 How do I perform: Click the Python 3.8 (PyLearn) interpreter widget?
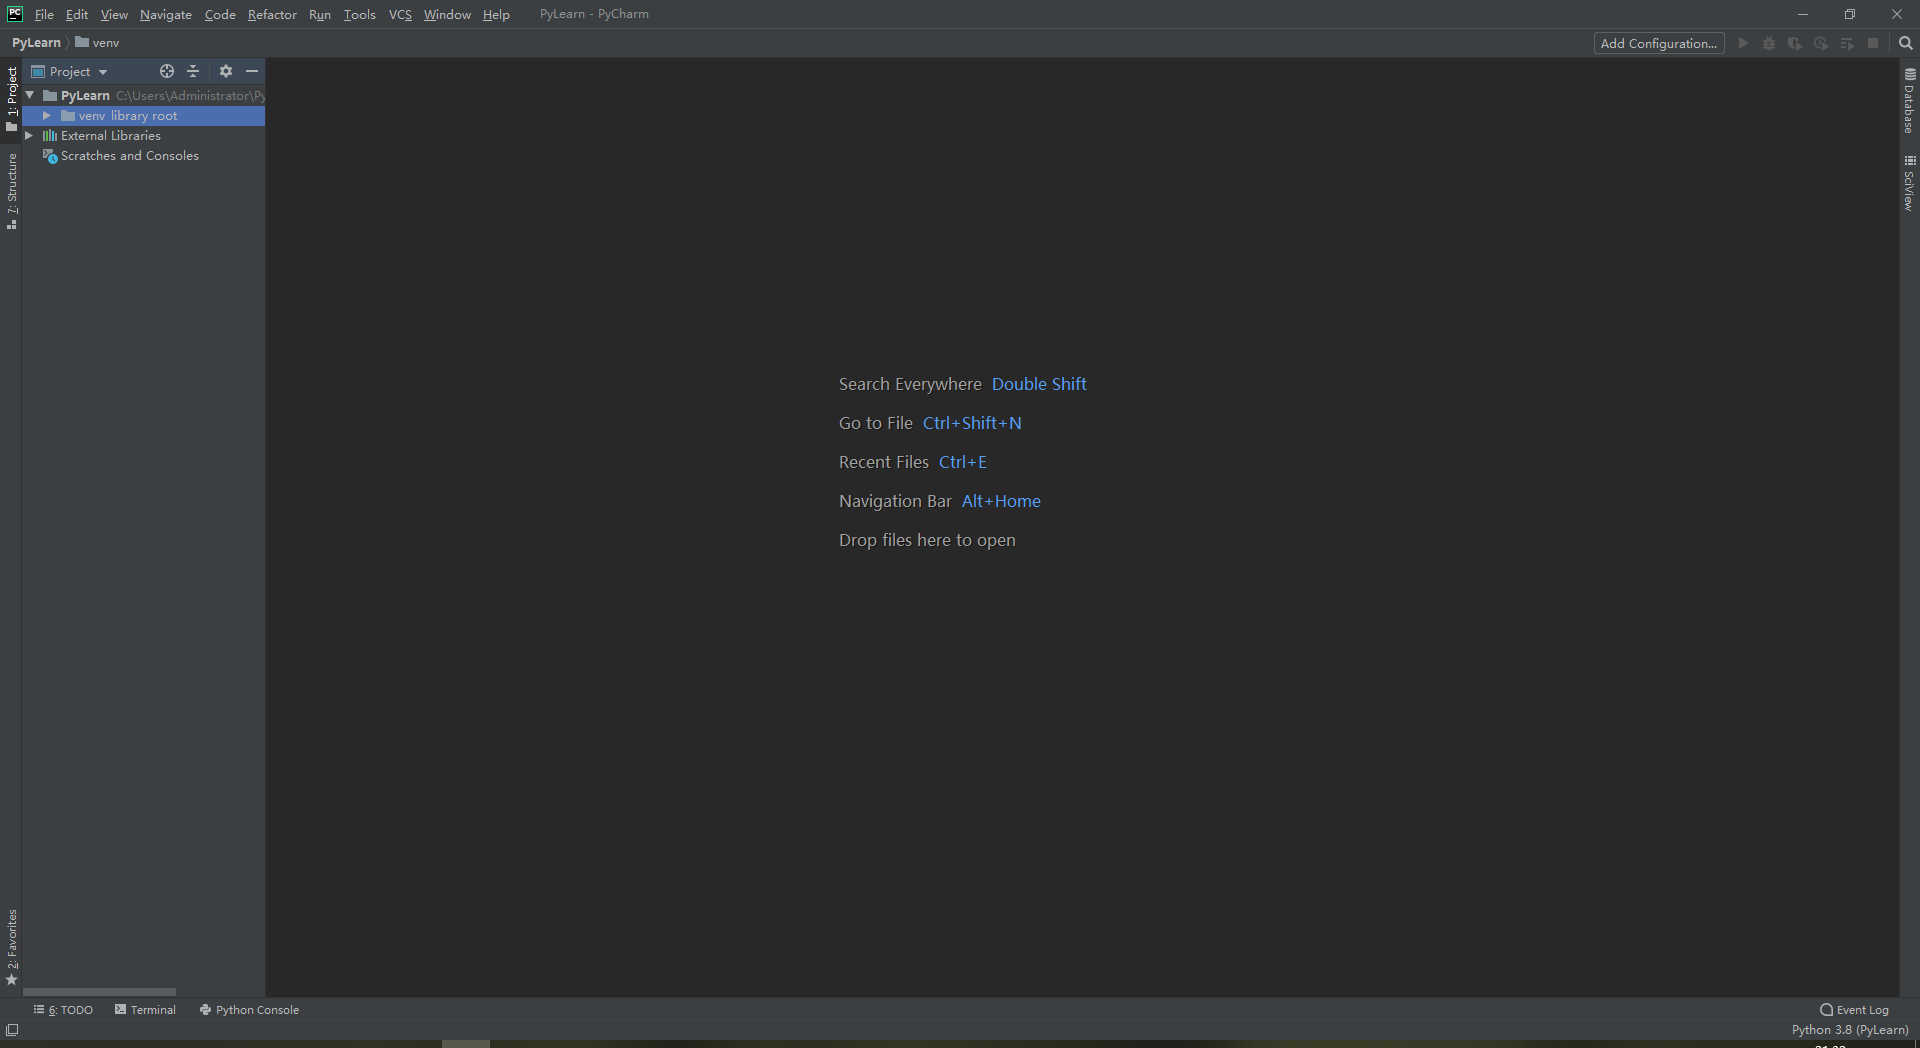[x=1850, y=1030]
